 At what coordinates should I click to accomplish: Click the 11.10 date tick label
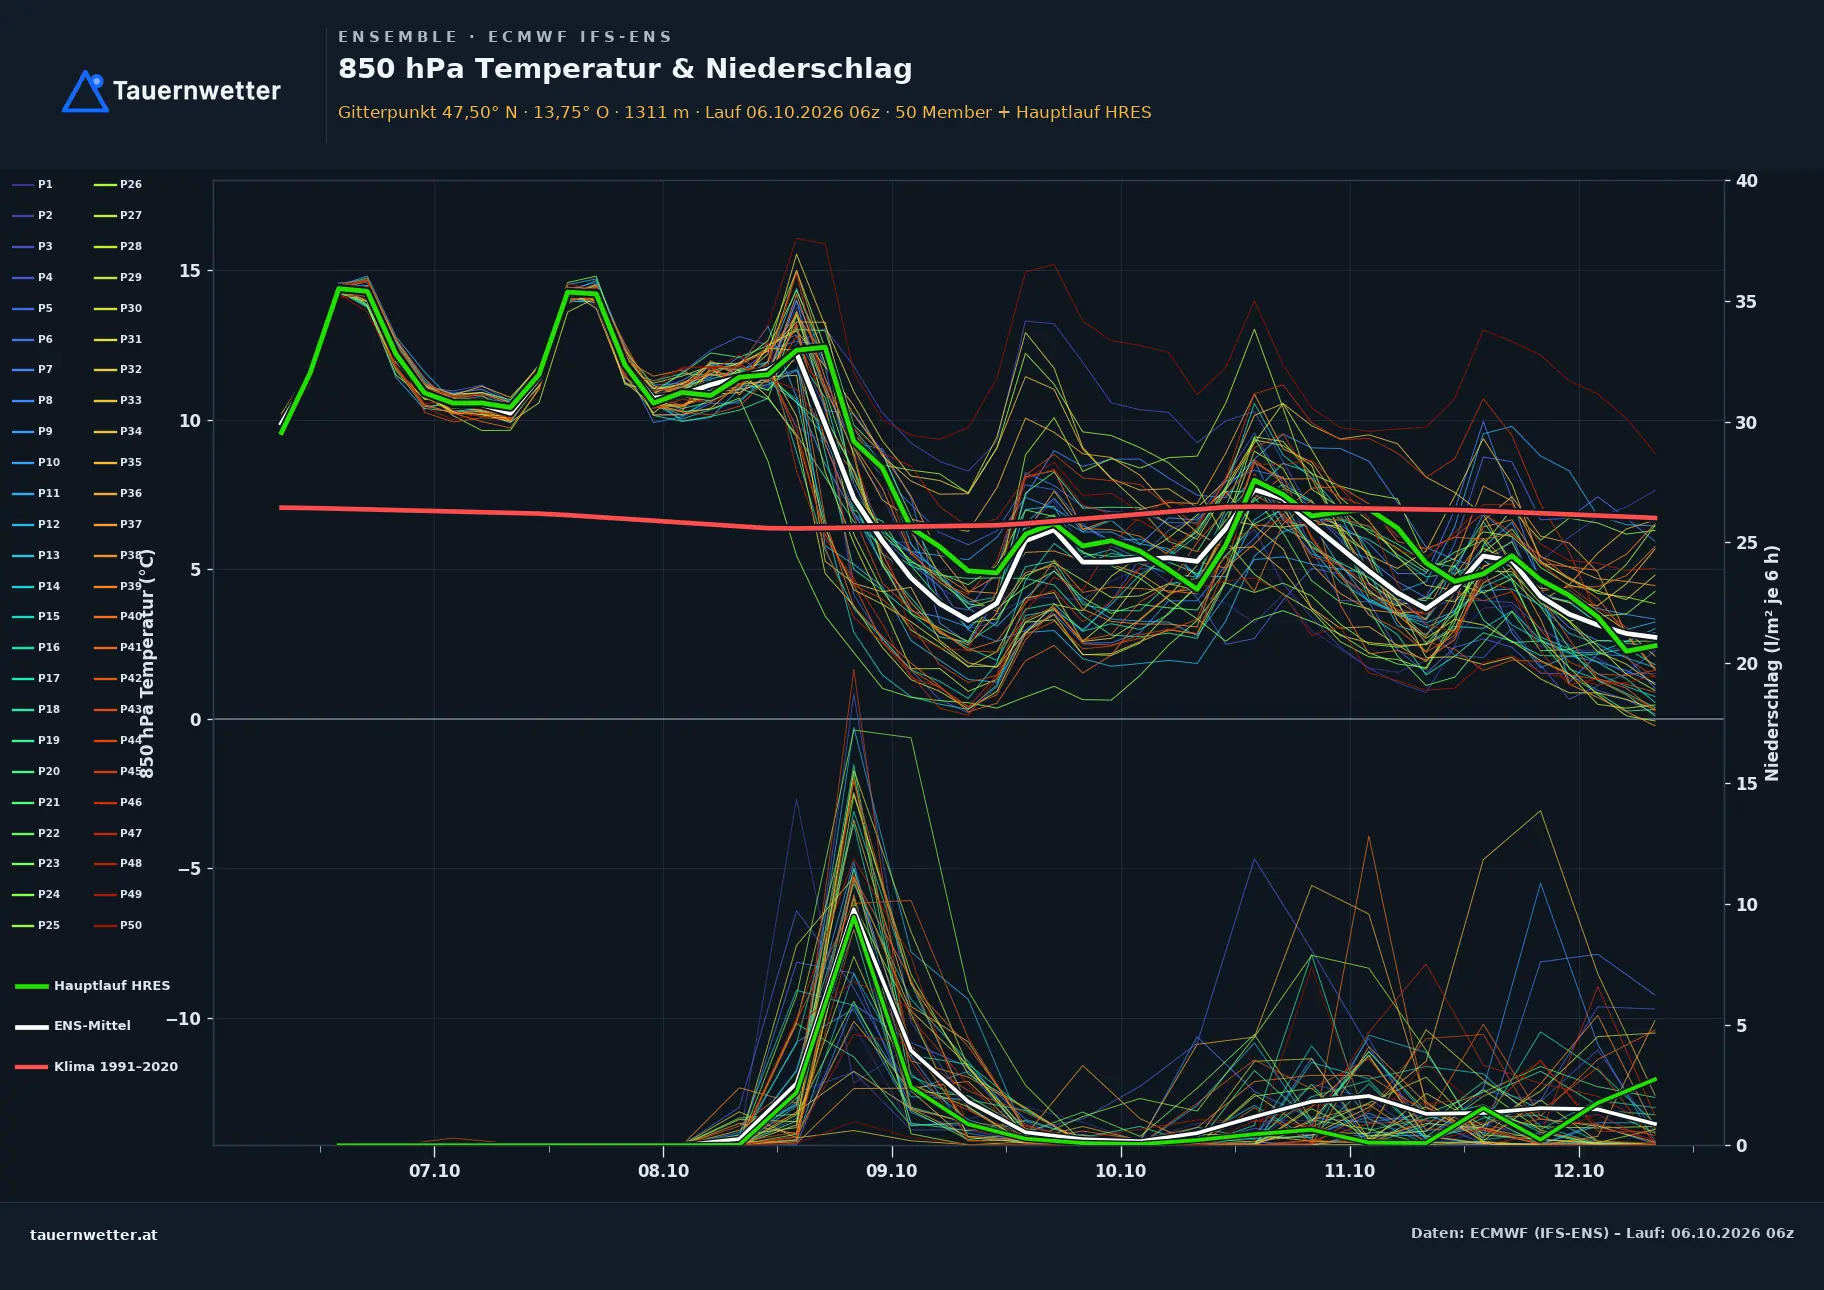[1349, 1171]
